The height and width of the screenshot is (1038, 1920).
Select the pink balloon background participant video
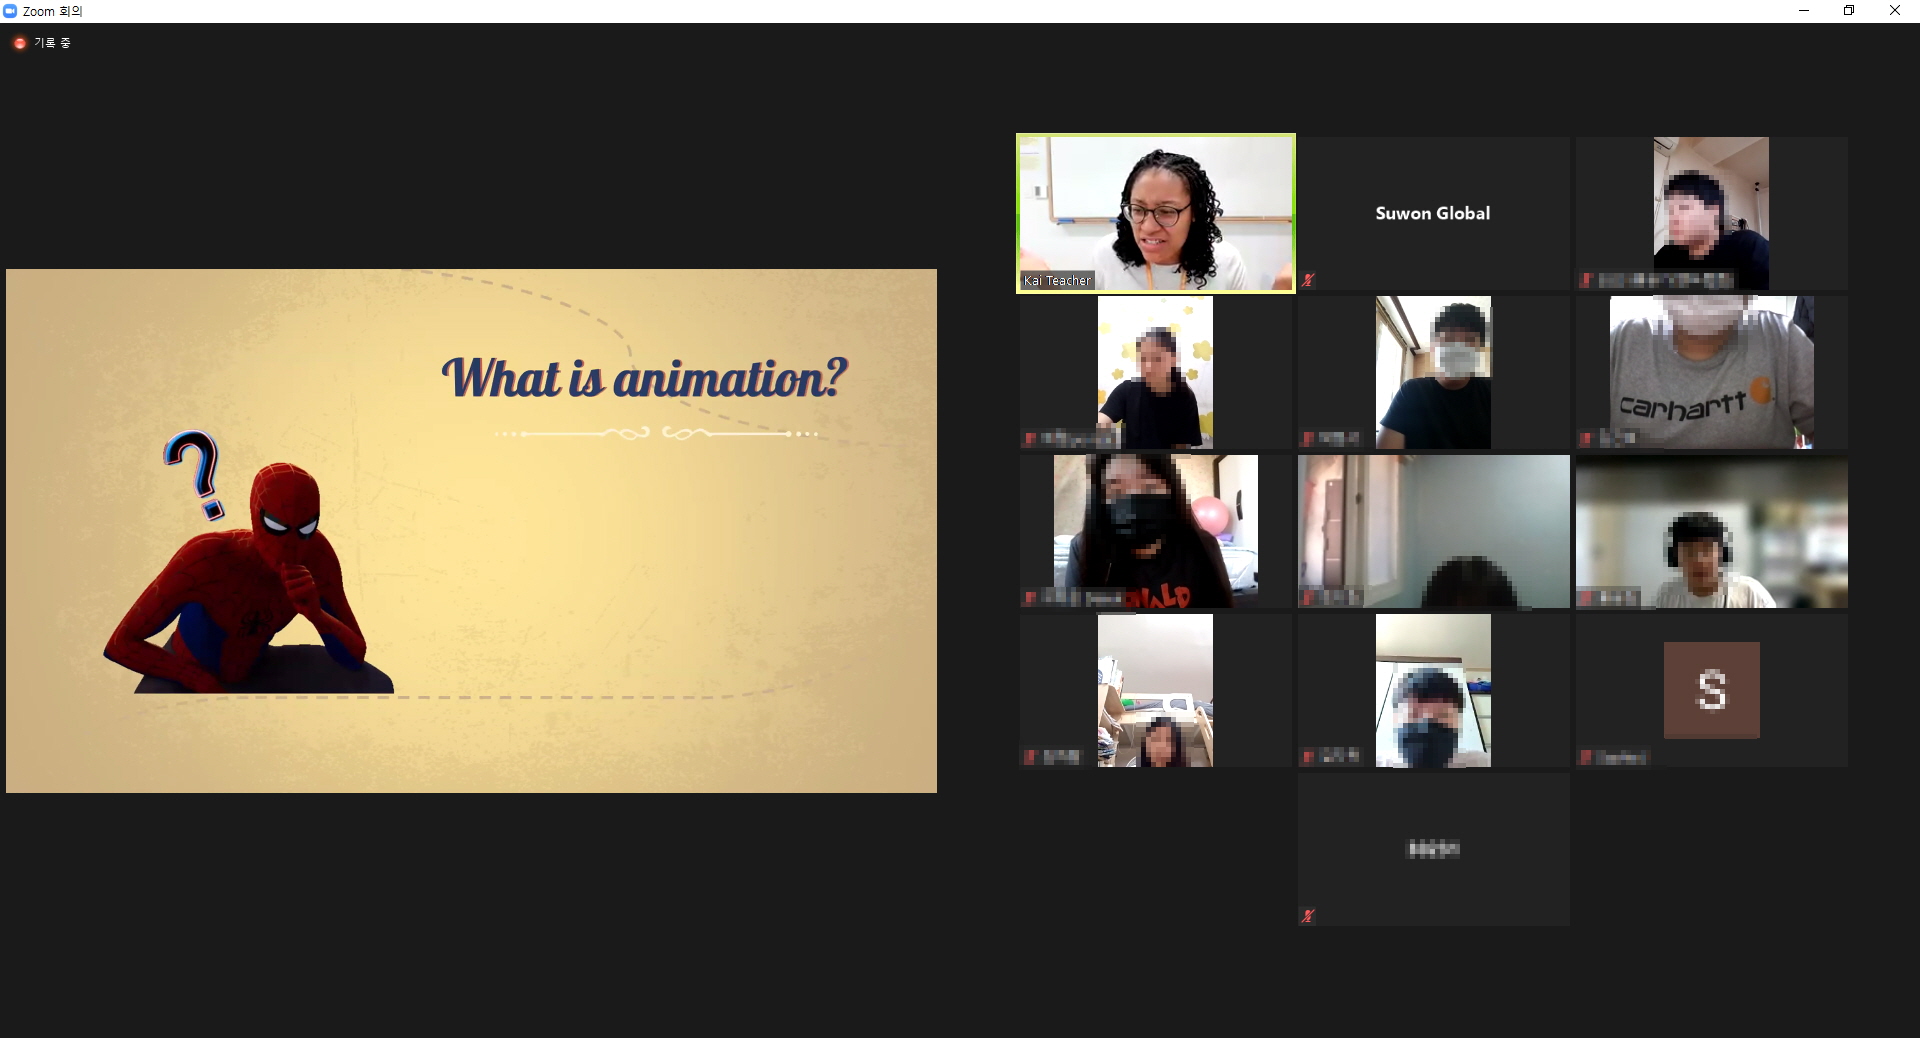1155,531
